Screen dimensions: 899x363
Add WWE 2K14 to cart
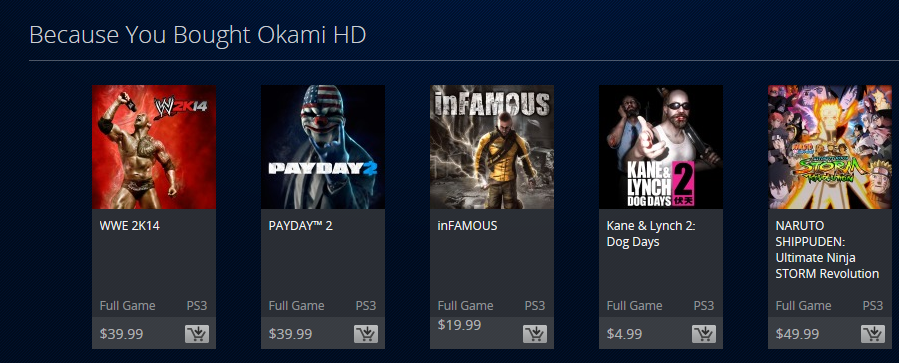(197, 334)
